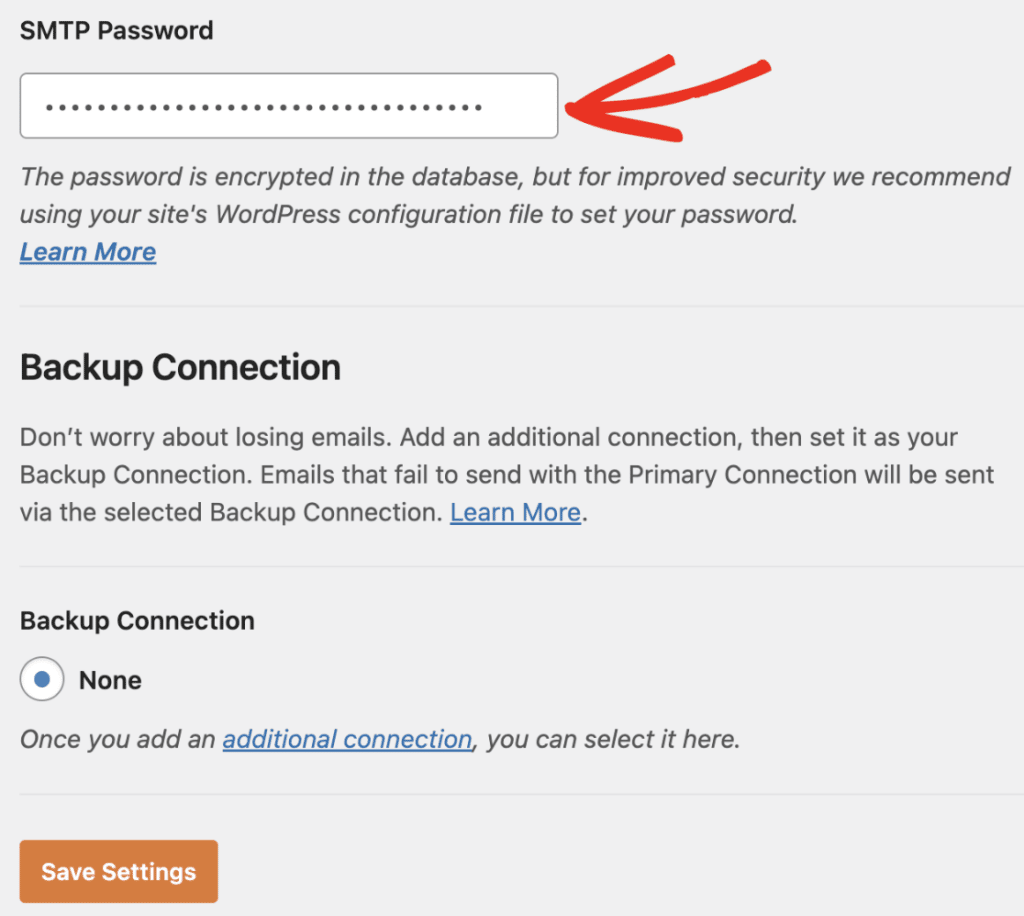
Task: Click Learn More in the Backup Connection description
Action: 515,512
